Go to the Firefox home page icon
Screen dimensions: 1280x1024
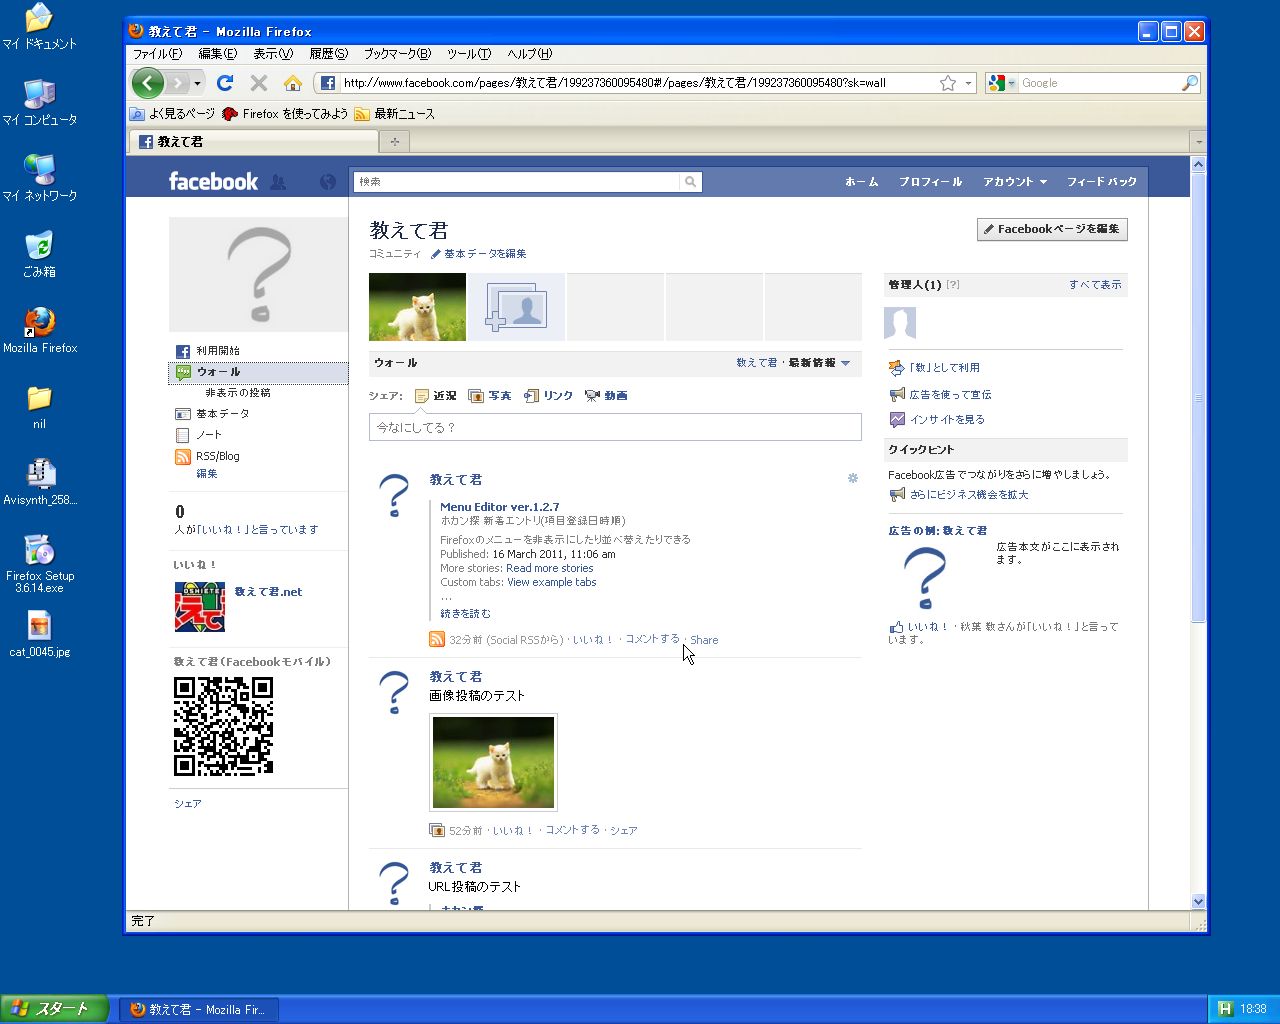point(293,83)
